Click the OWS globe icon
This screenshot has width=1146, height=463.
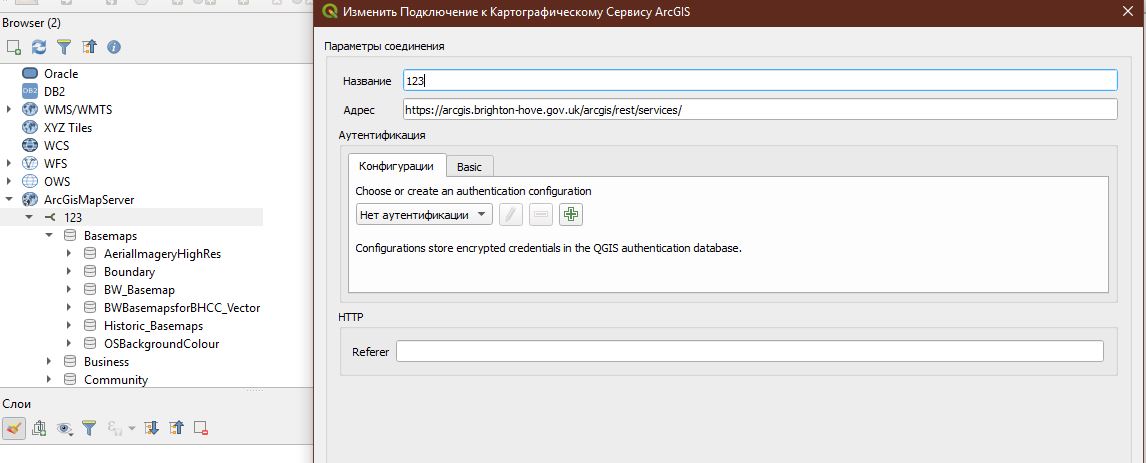30,181
